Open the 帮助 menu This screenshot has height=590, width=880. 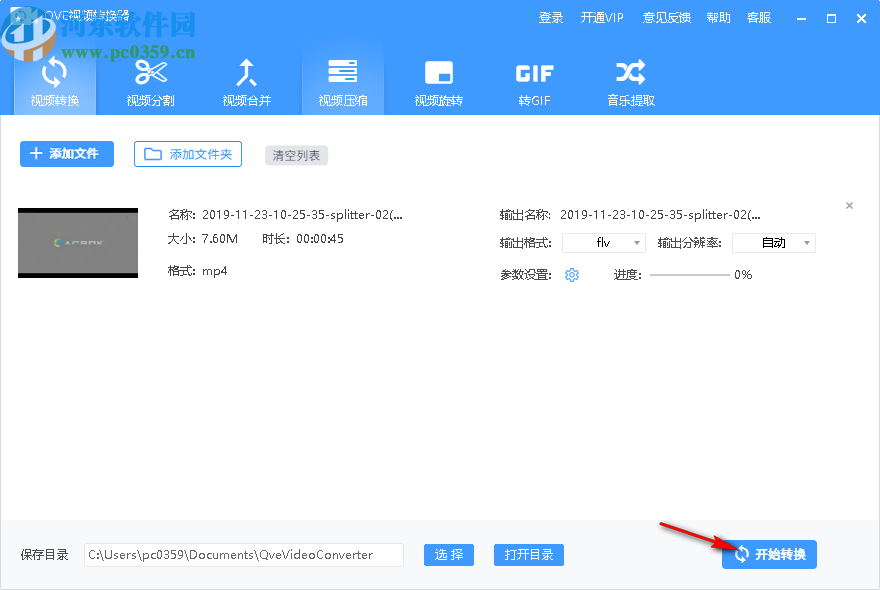[718, 17]
